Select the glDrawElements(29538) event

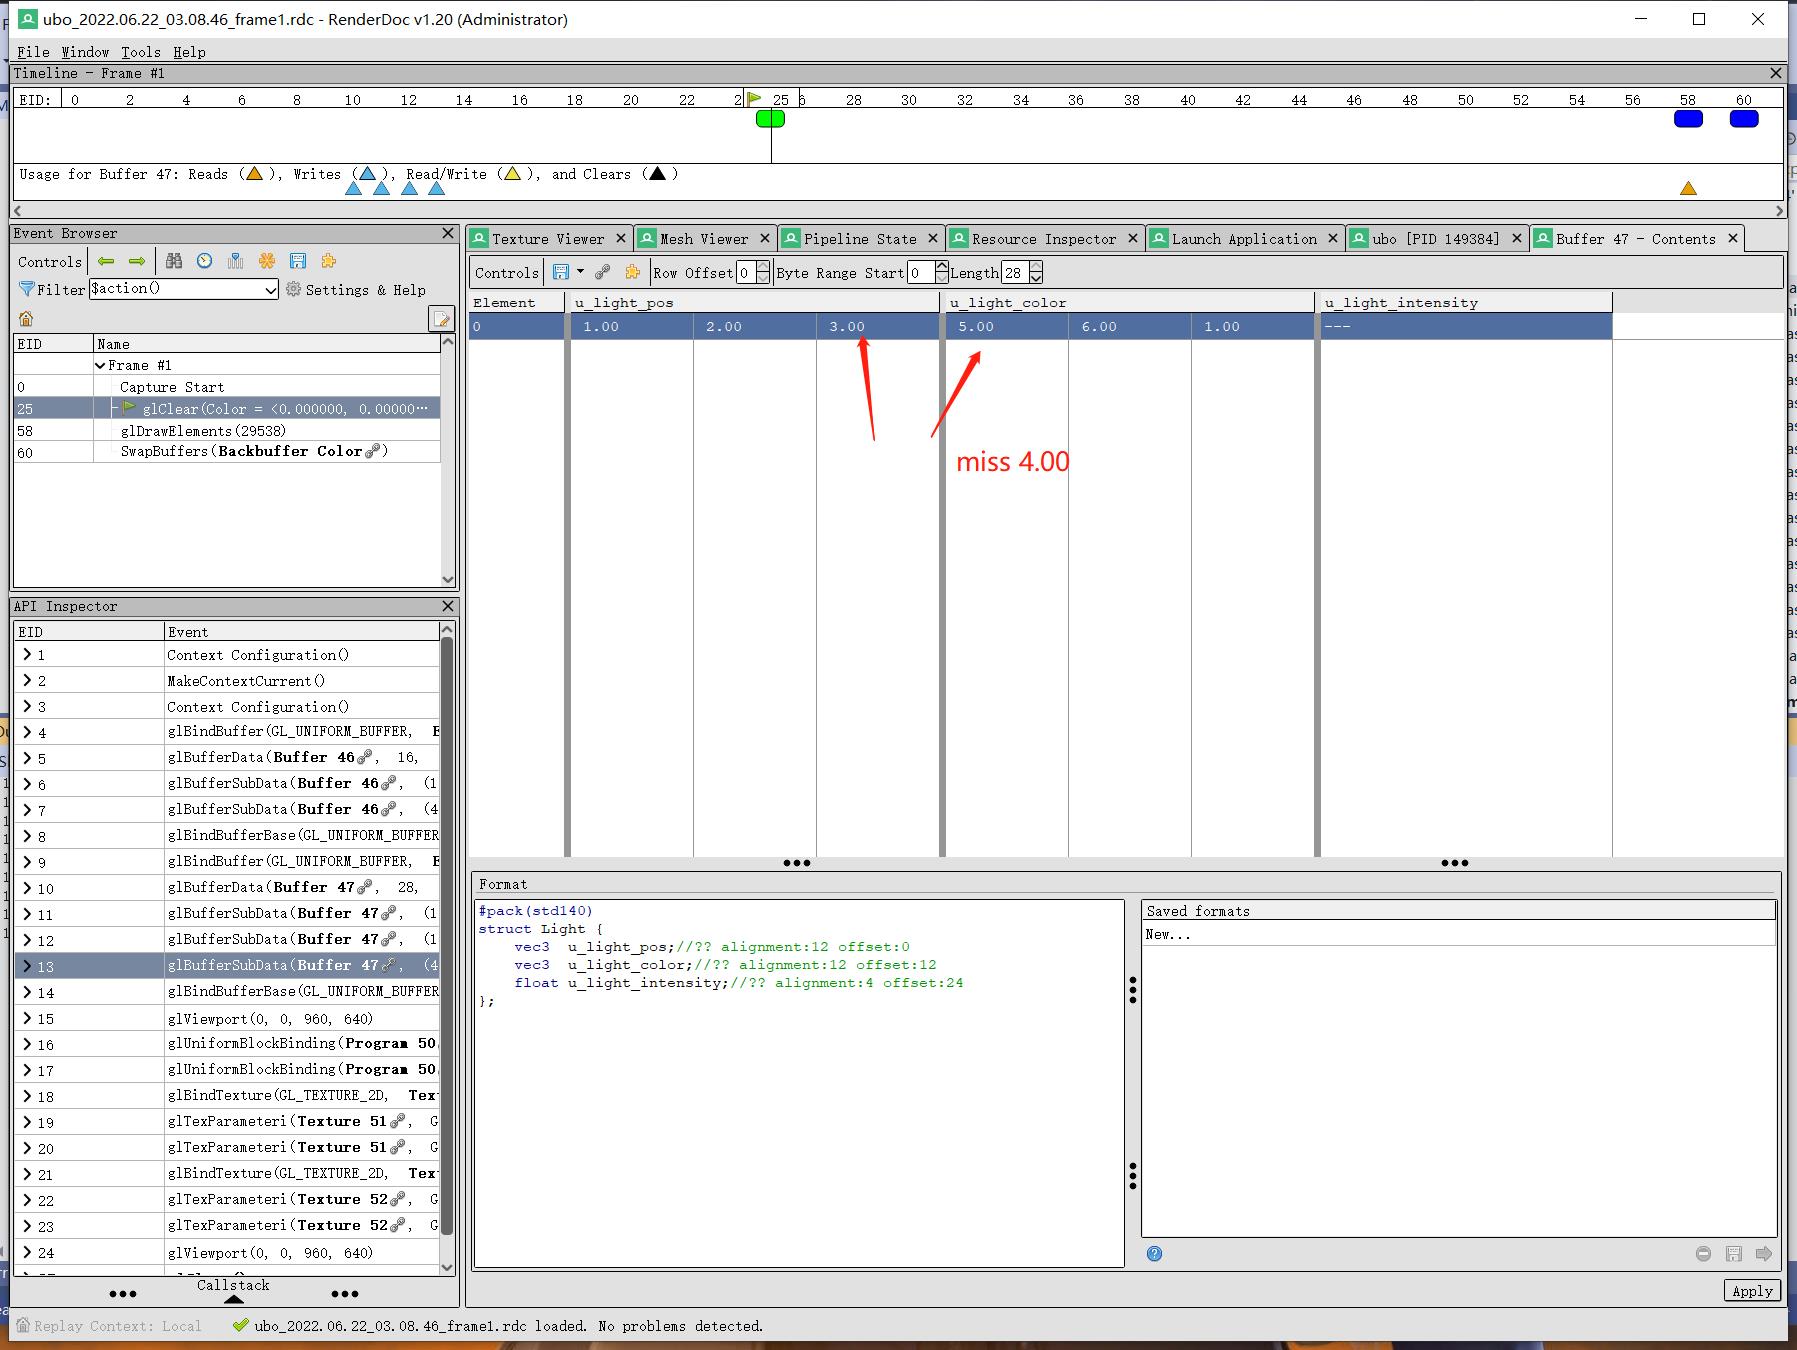tap(227, 430)
